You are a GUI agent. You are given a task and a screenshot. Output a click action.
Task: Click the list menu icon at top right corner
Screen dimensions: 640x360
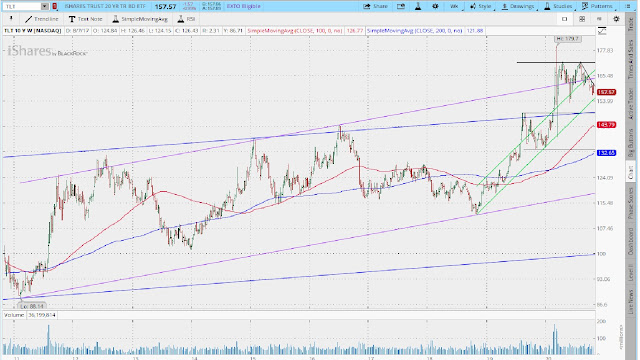(x=628, y=6)
